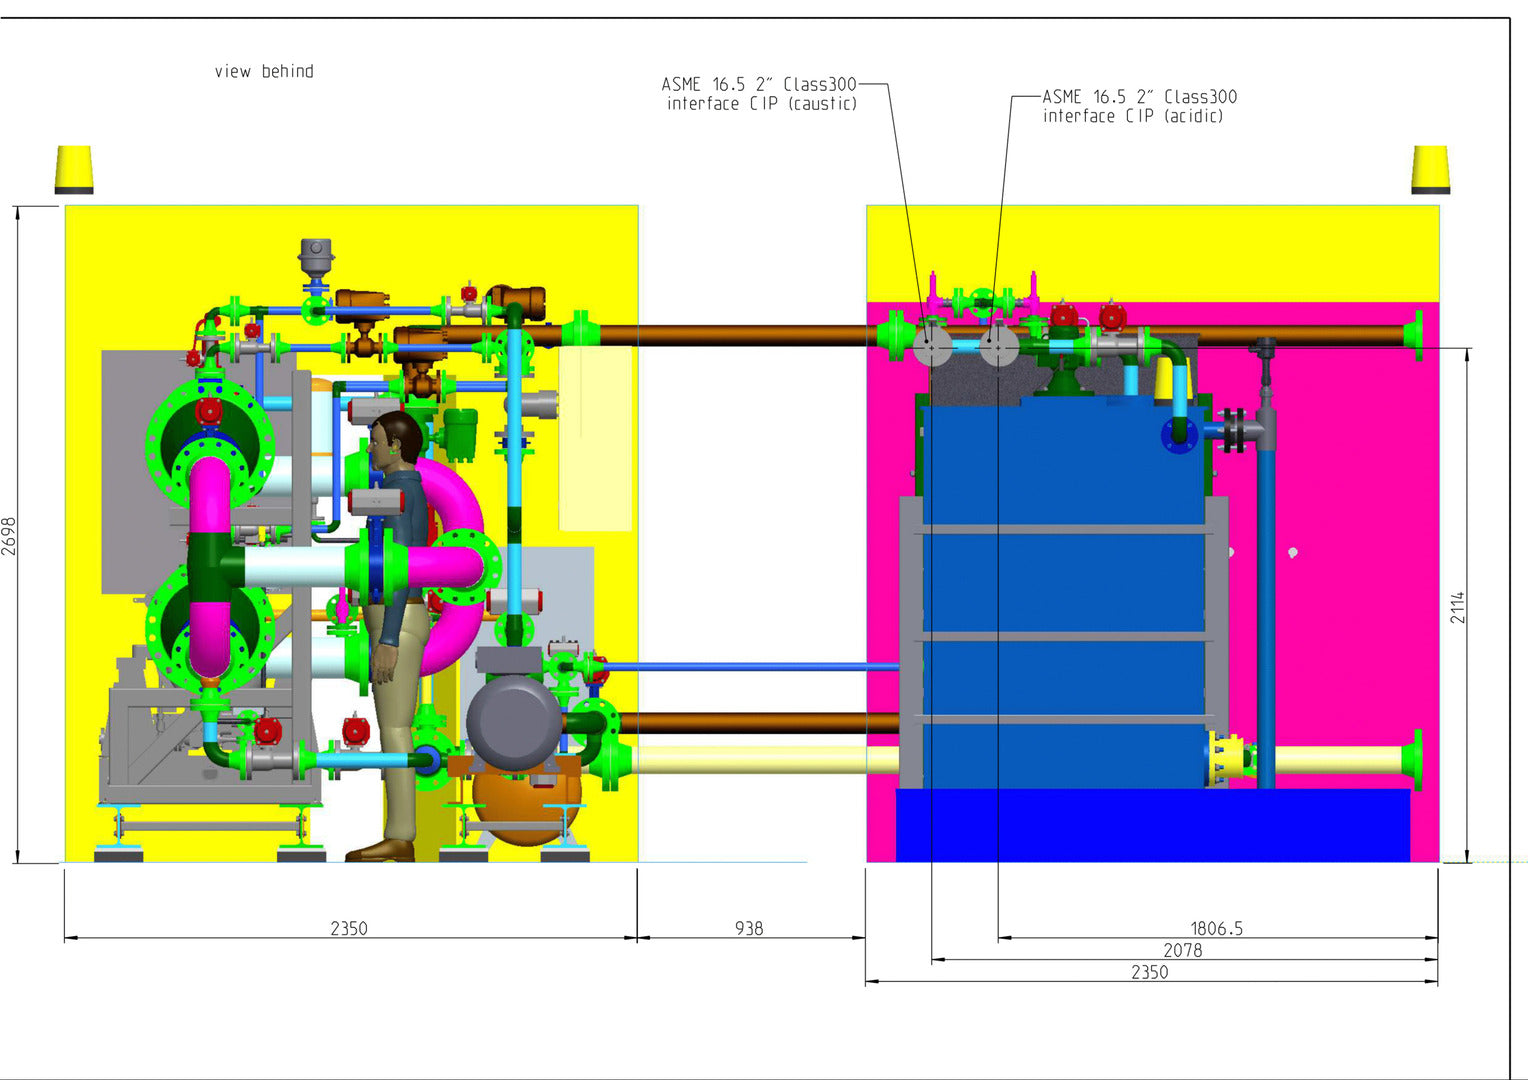Select the 938 gap dimension text
The image size is (1528, 1080).
coord(749,928)
